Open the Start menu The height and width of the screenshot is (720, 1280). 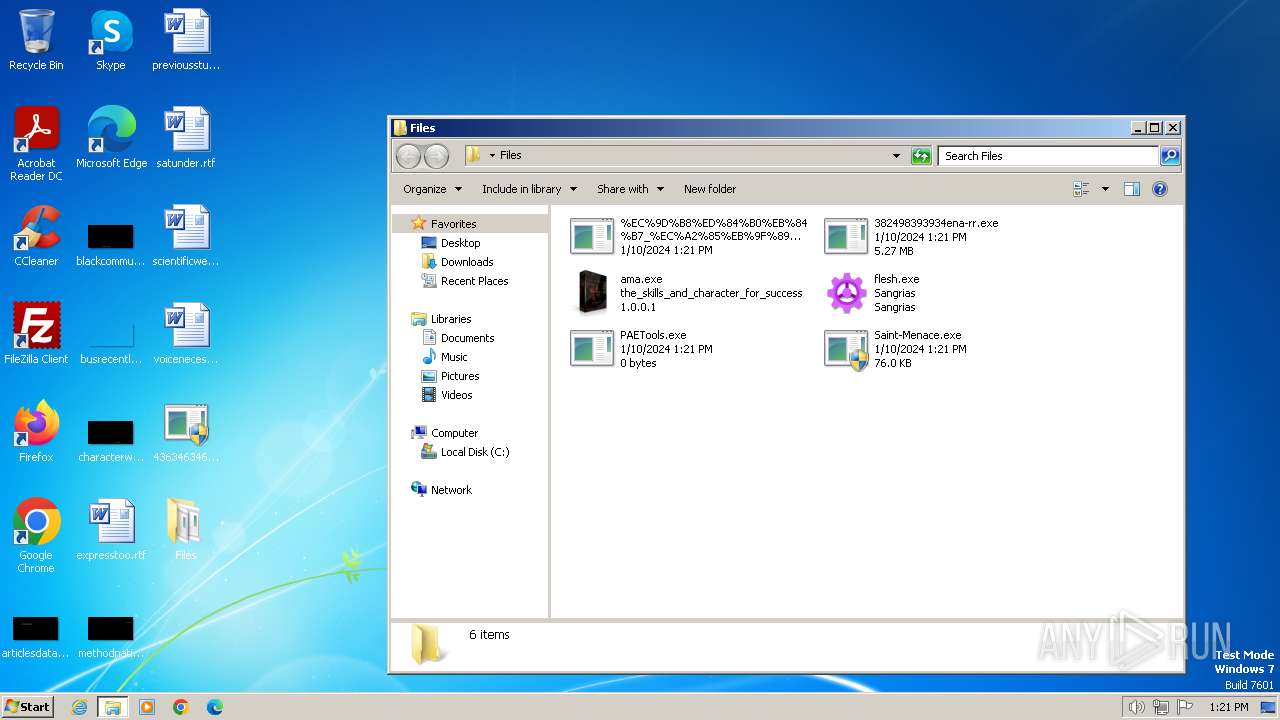pyautogui.click(x=27, y=707)
